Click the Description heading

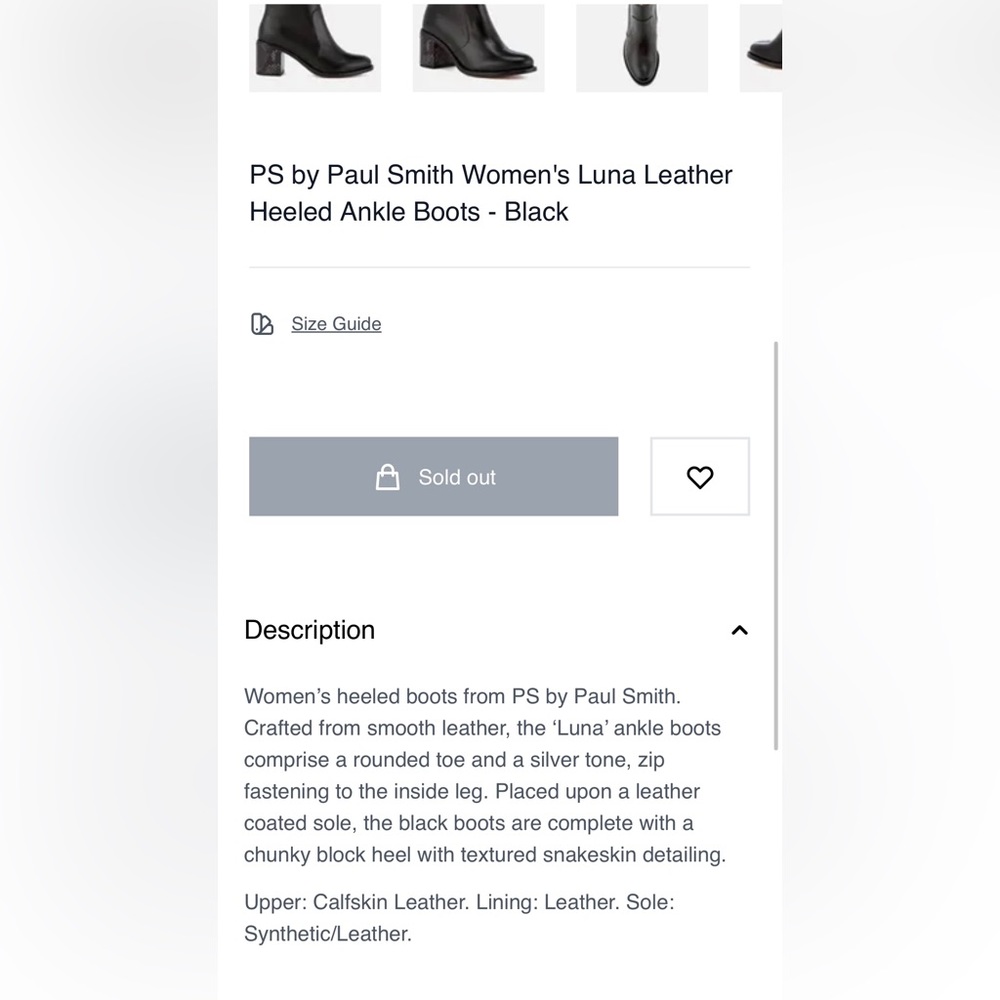pos(309,630)
